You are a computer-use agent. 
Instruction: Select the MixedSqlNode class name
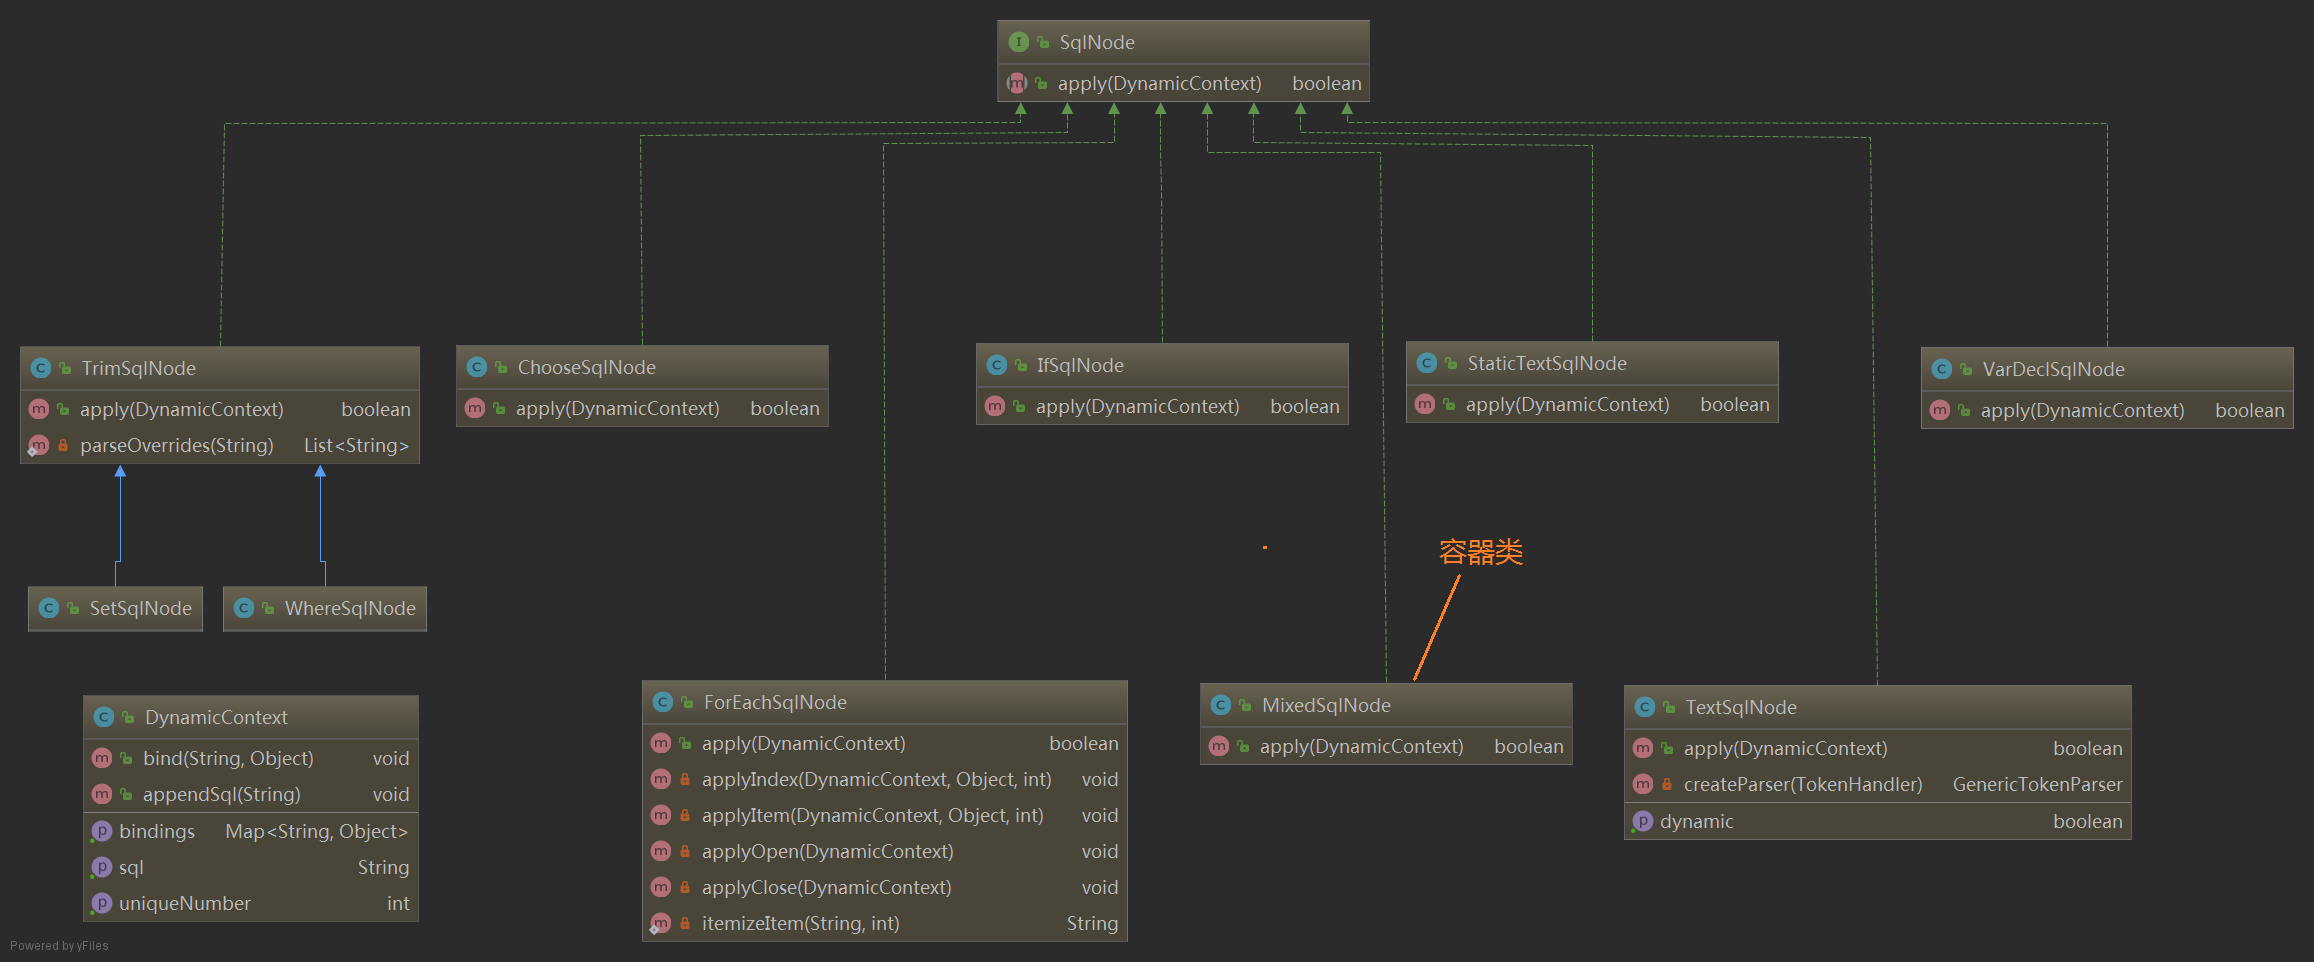click(x=1326, y=705)
